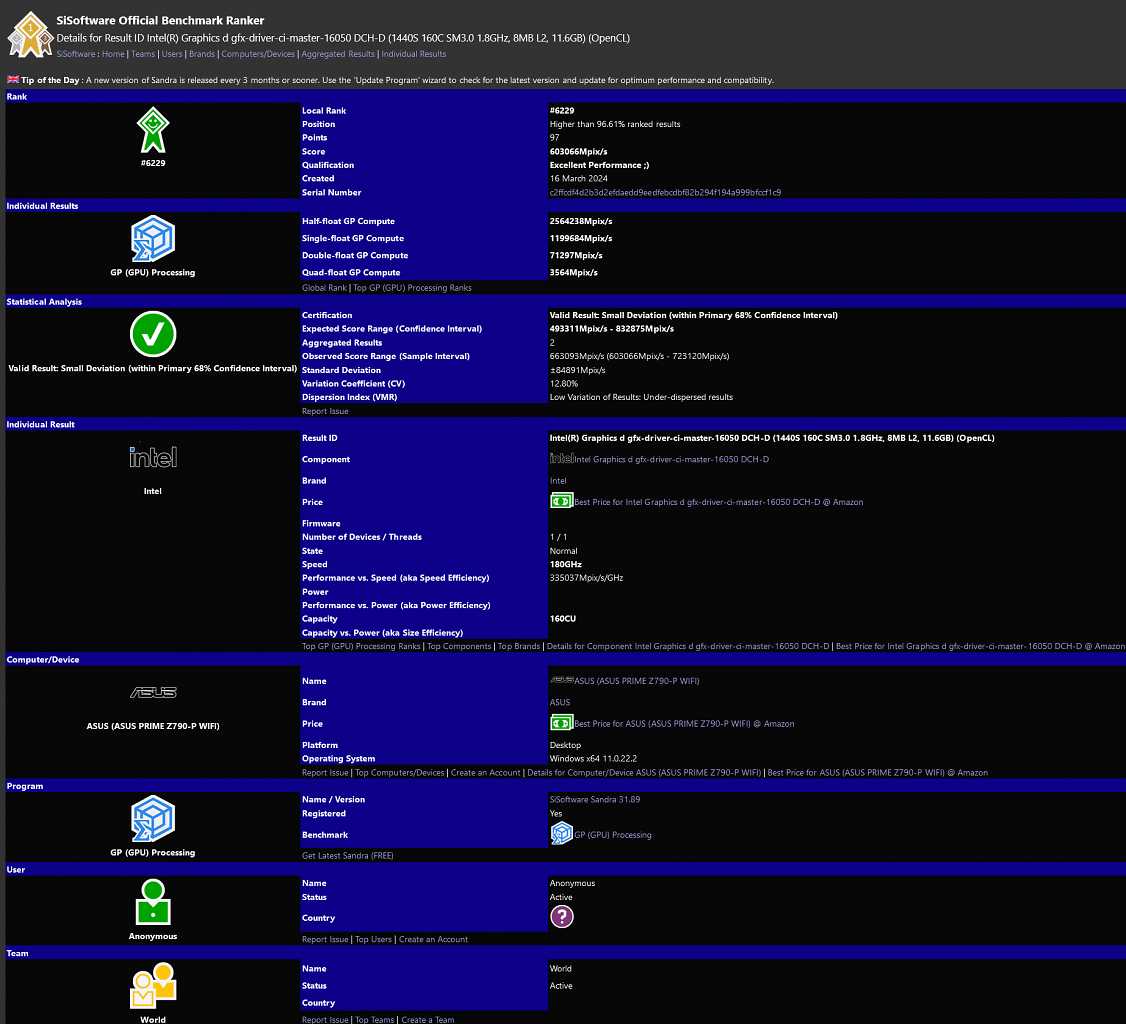
Task: Click the Created date 16 March 2024
Action: [x=579, y=179]
